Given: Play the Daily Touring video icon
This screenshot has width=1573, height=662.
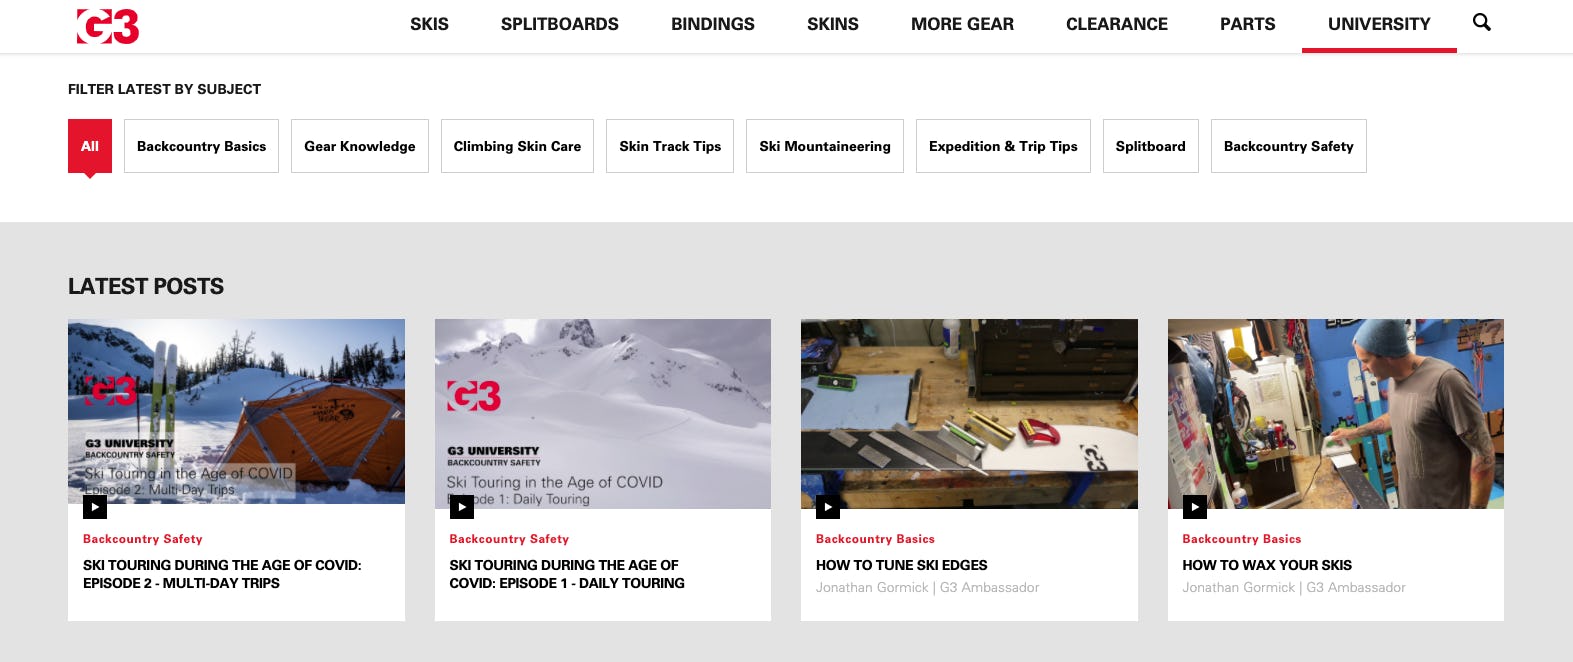Looking at the screenshot, I should [462, 507].
